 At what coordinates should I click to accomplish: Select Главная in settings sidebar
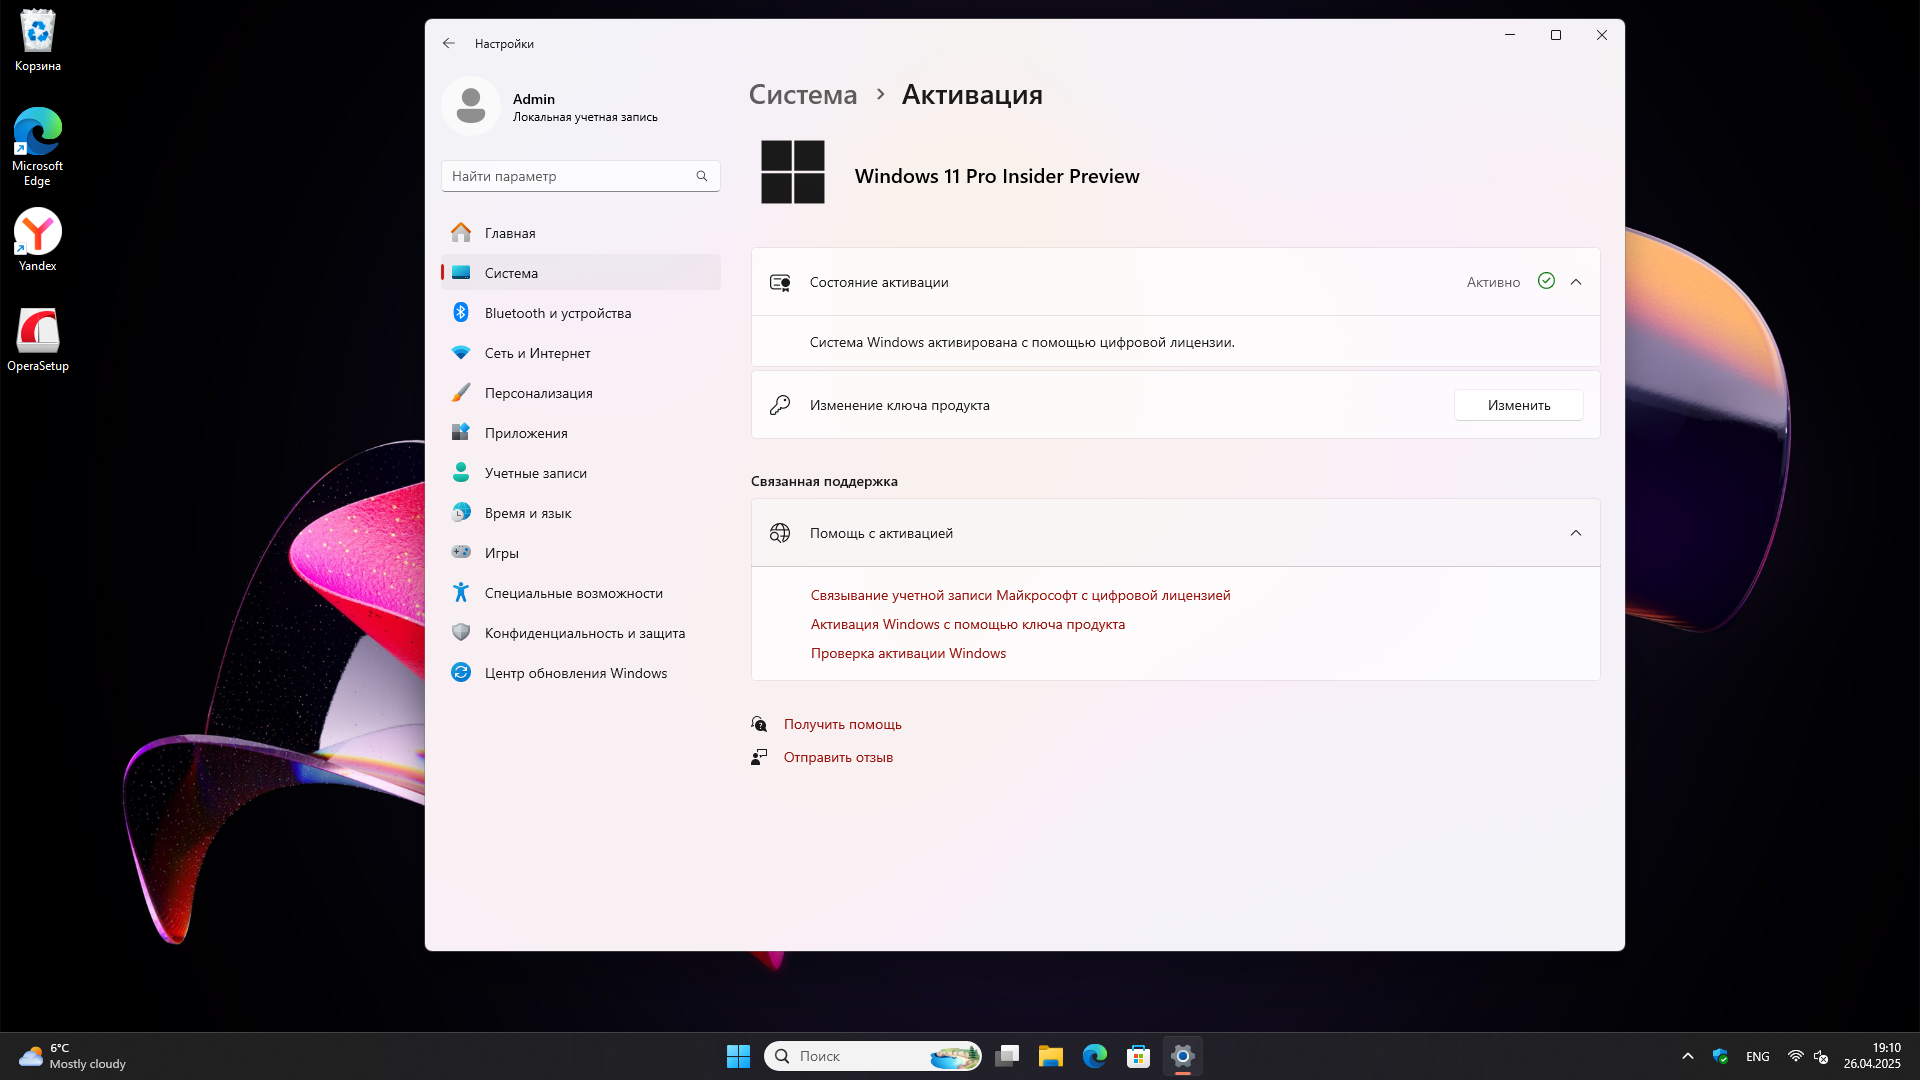click(510, 233)
